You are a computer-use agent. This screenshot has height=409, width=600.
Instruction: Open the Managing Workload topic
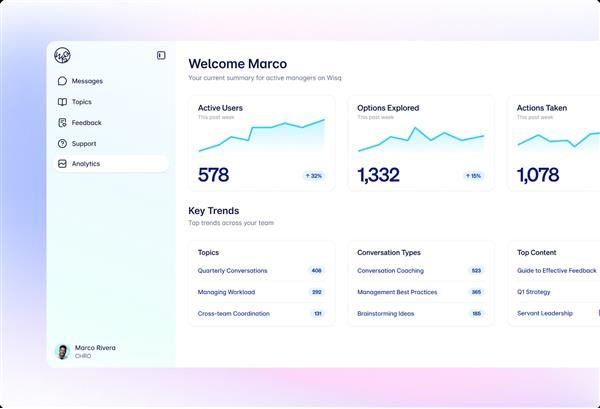(226, 292)
